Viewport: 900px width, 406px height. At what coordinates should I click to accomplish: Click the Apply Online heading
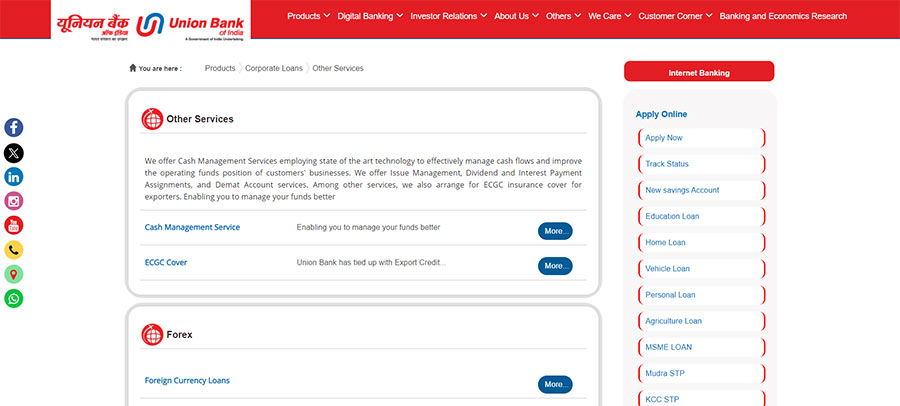661,114
